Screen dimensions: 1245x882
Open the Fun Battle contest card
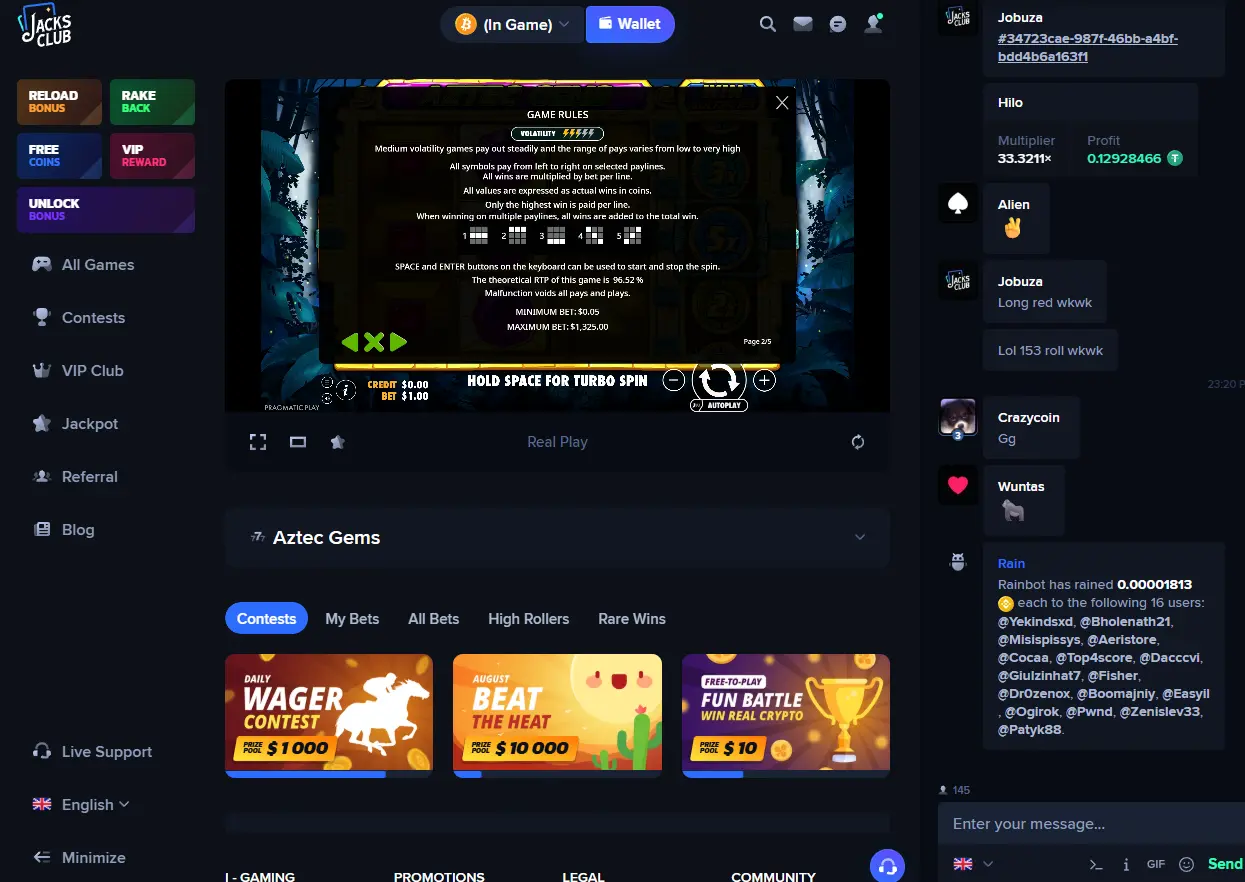[x=786, y=716]
